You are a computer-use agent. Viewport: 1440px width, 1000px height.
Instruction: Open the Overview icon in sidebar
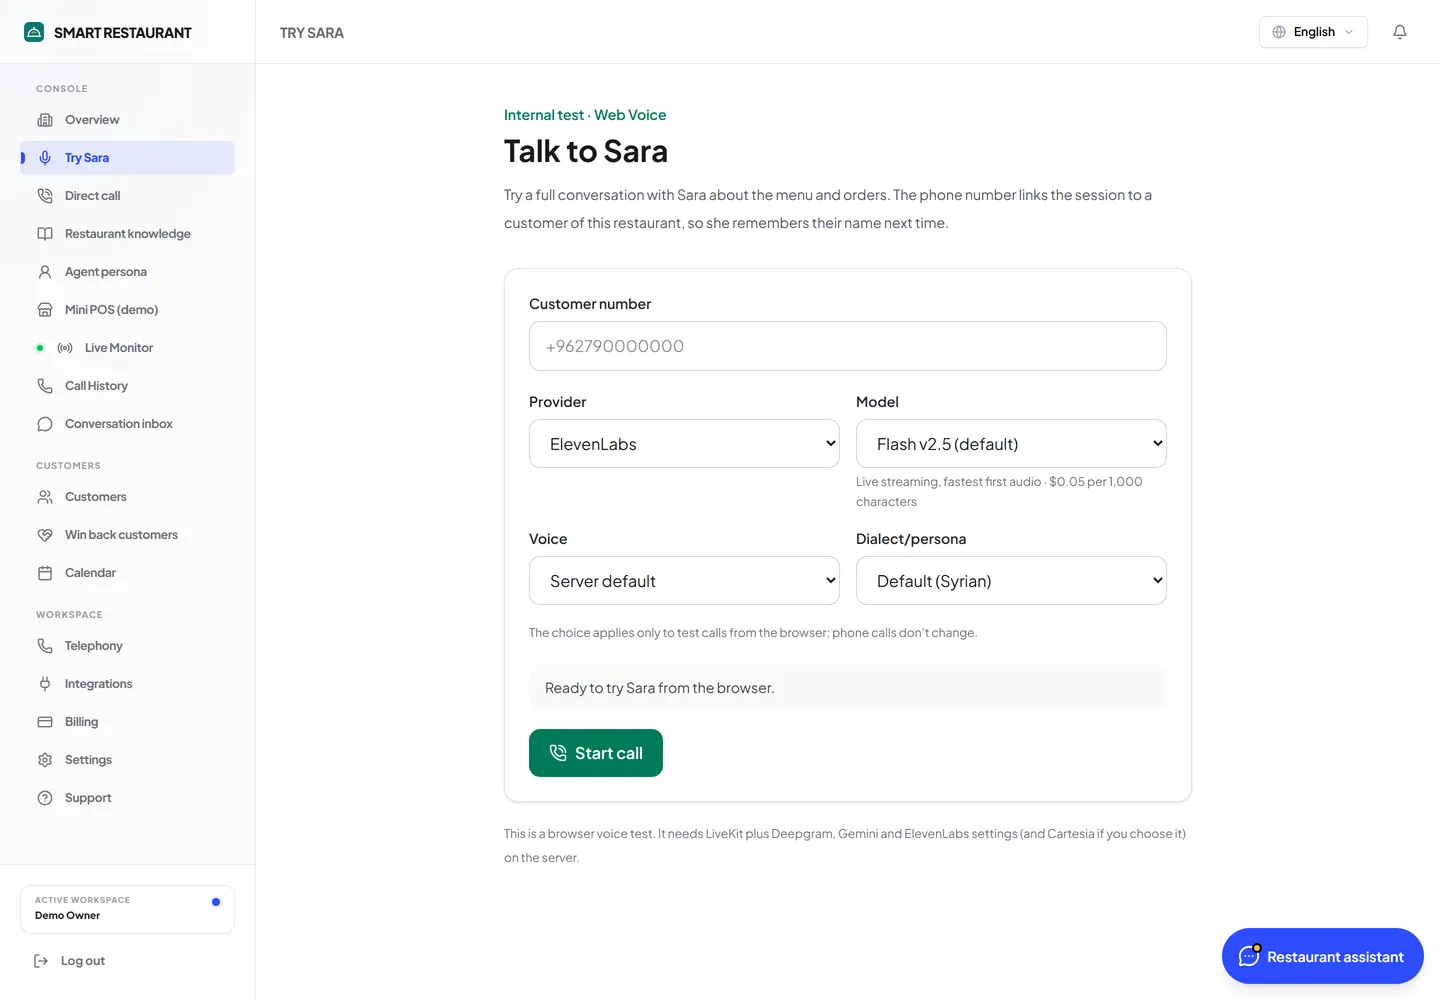click(x=45, y=120)
